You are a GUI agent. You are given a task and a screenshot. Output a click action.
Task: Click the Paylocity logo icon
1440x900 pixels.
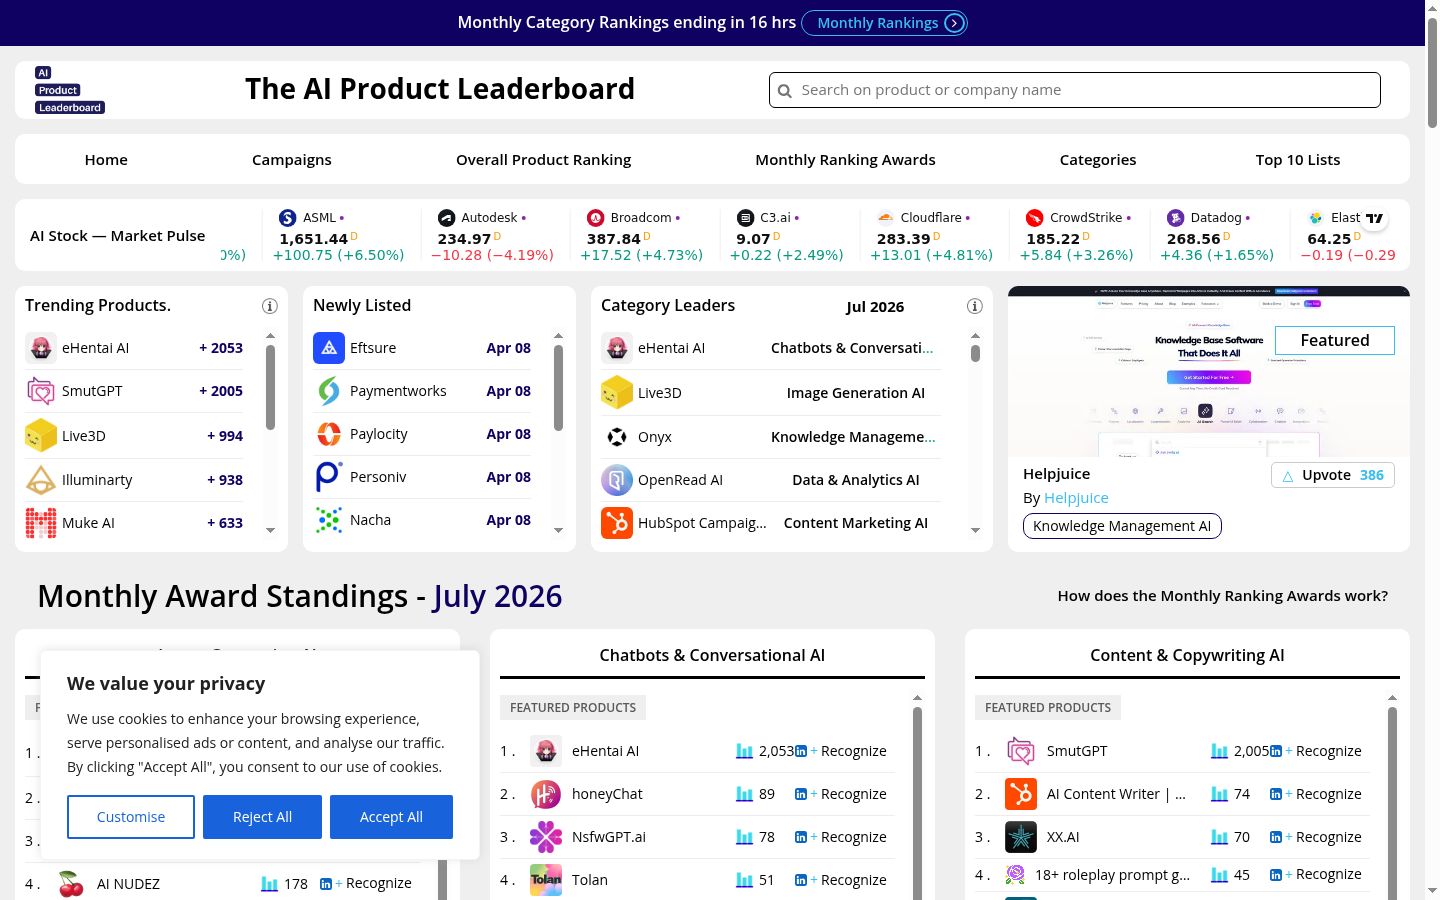[329, 434]
